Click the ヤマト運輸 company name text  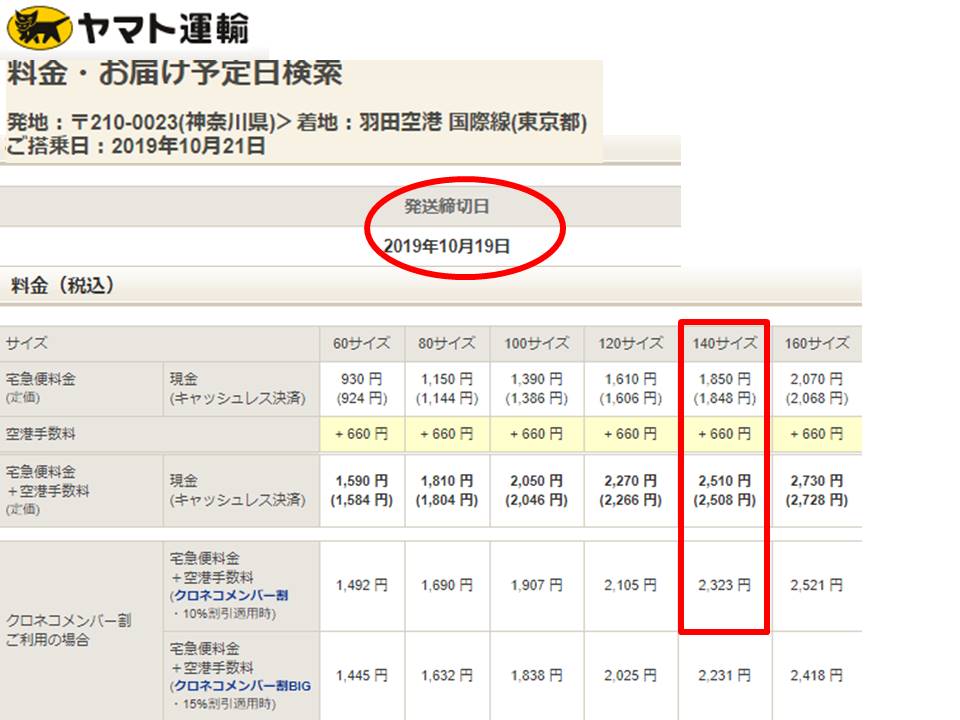pyautogui.click(x=163, y=29)
